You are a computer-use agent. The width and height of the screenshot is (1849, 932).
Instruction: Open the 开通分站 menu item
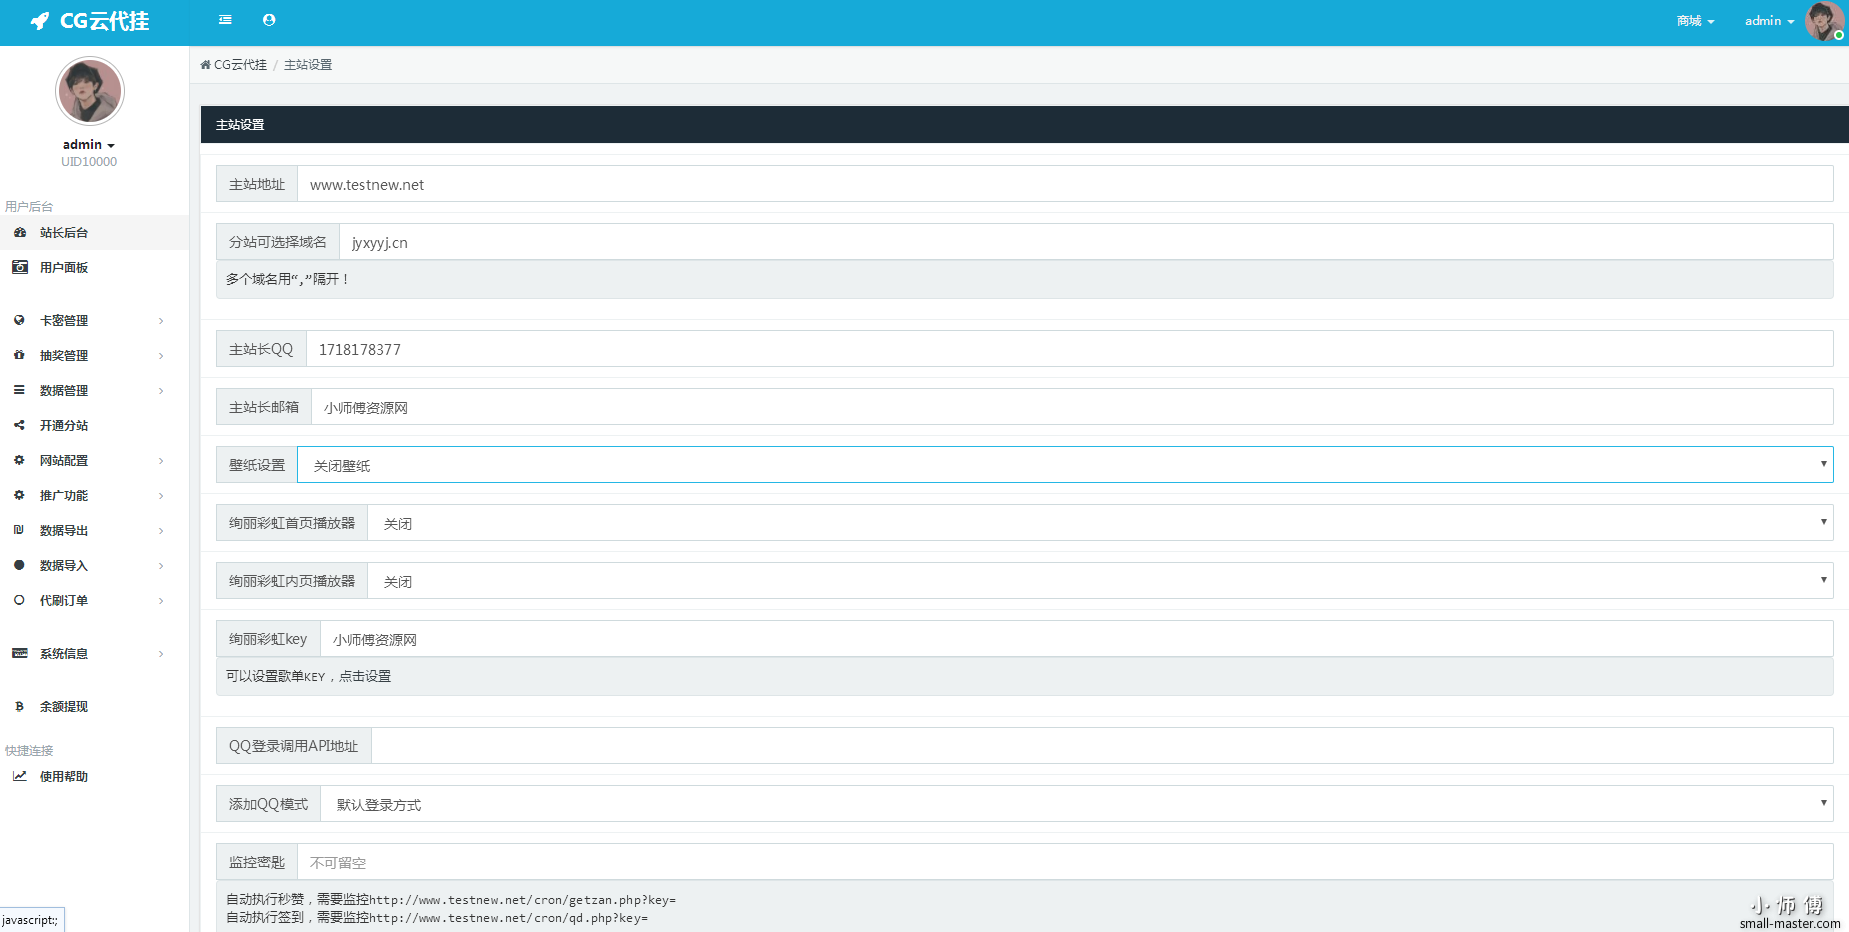click(94, 425)
